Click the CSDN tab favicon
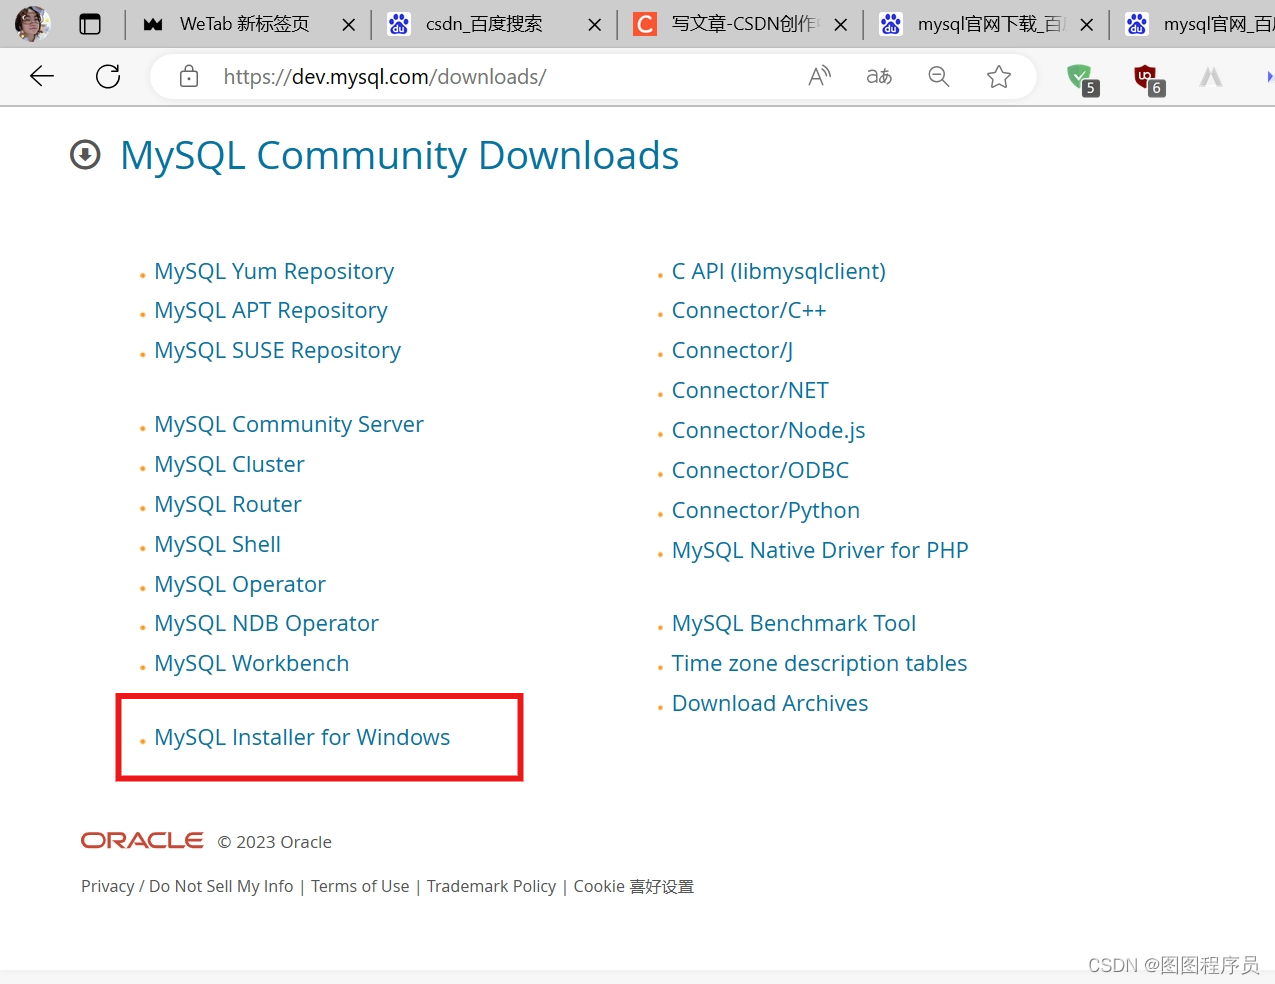Screen dimensions: 1275x984 (645, 24)
